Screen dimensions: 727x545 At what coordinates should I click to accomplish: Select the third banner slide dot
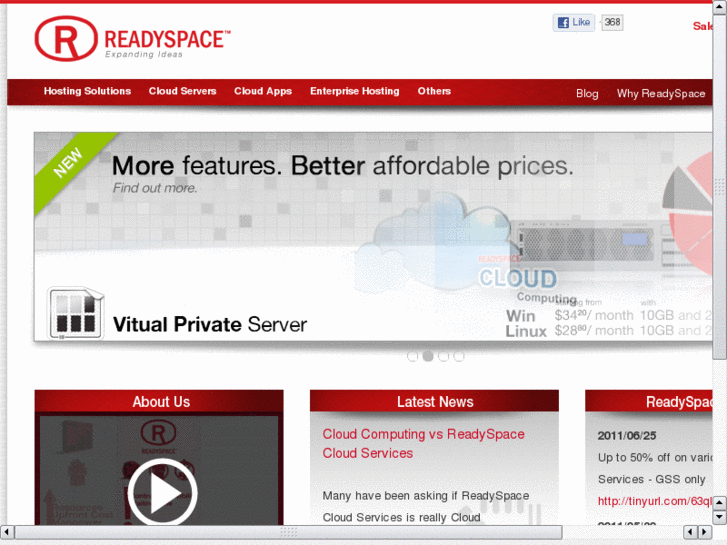tap(443, 356)
